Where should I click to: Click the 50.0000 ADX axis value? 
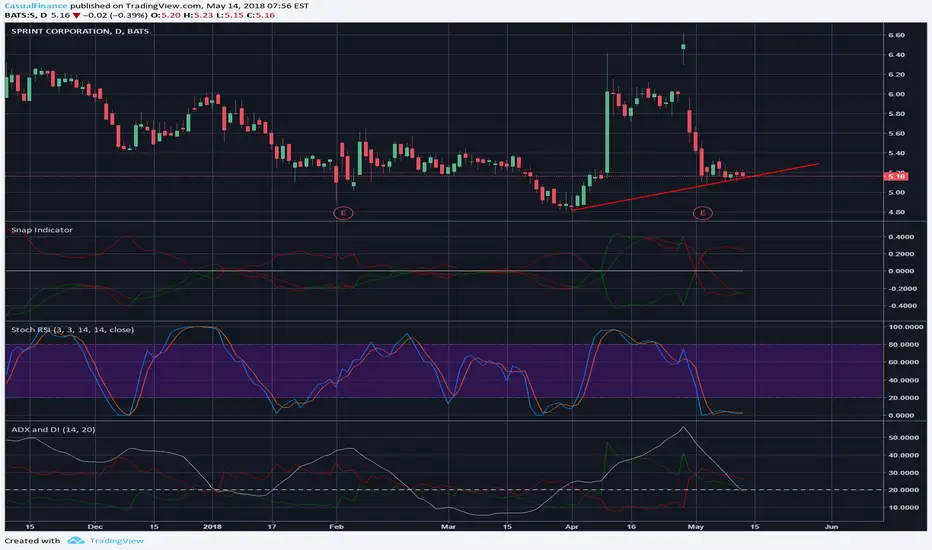pos(903,438)
